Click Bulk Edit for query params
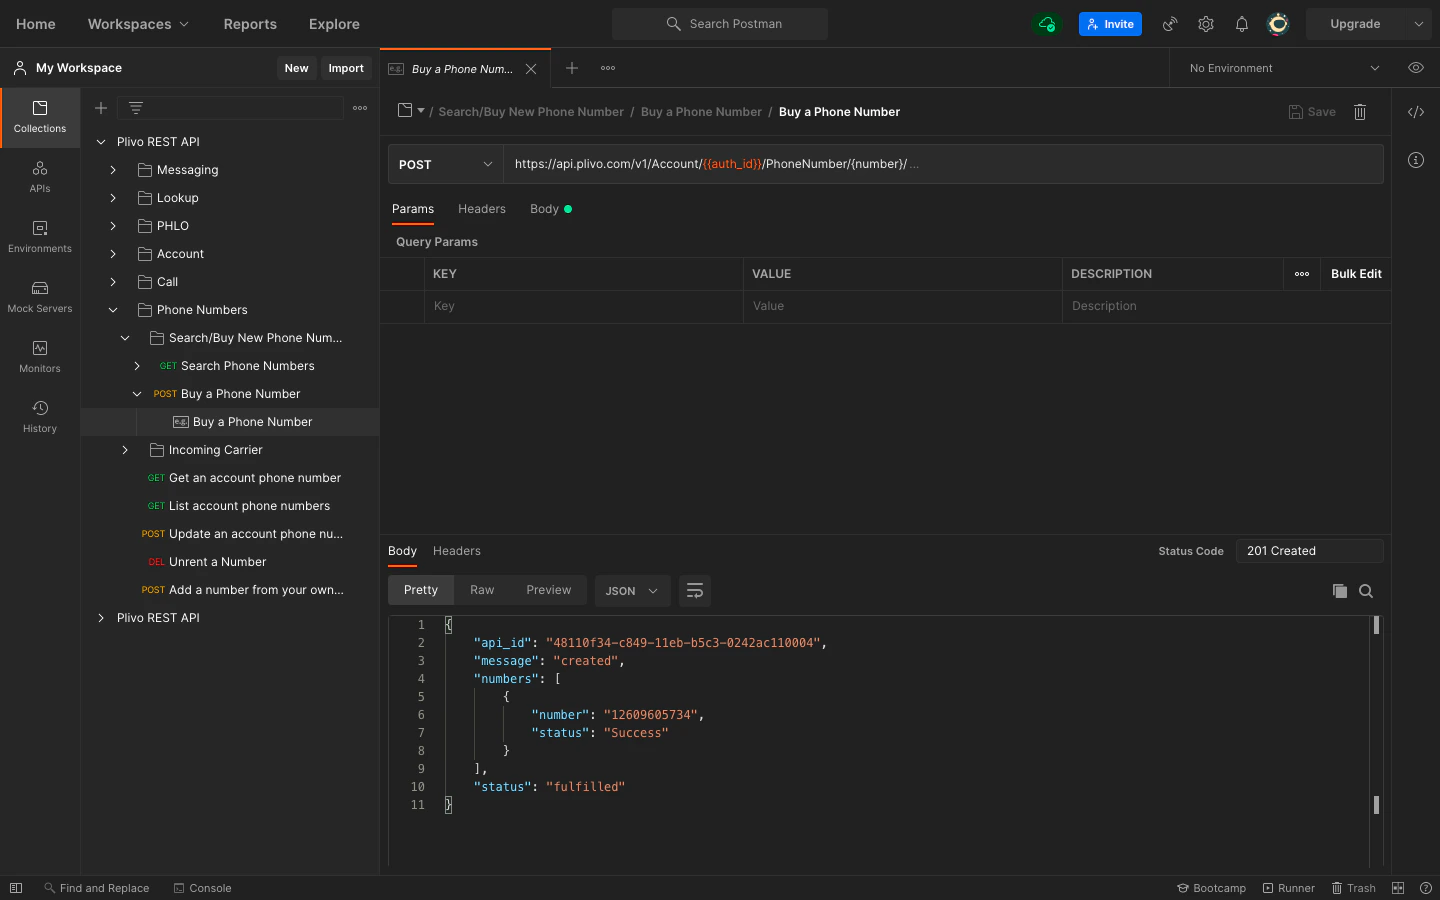Image resolution: width=1440 pixels, height=900 pixels. coord(1355,274)
